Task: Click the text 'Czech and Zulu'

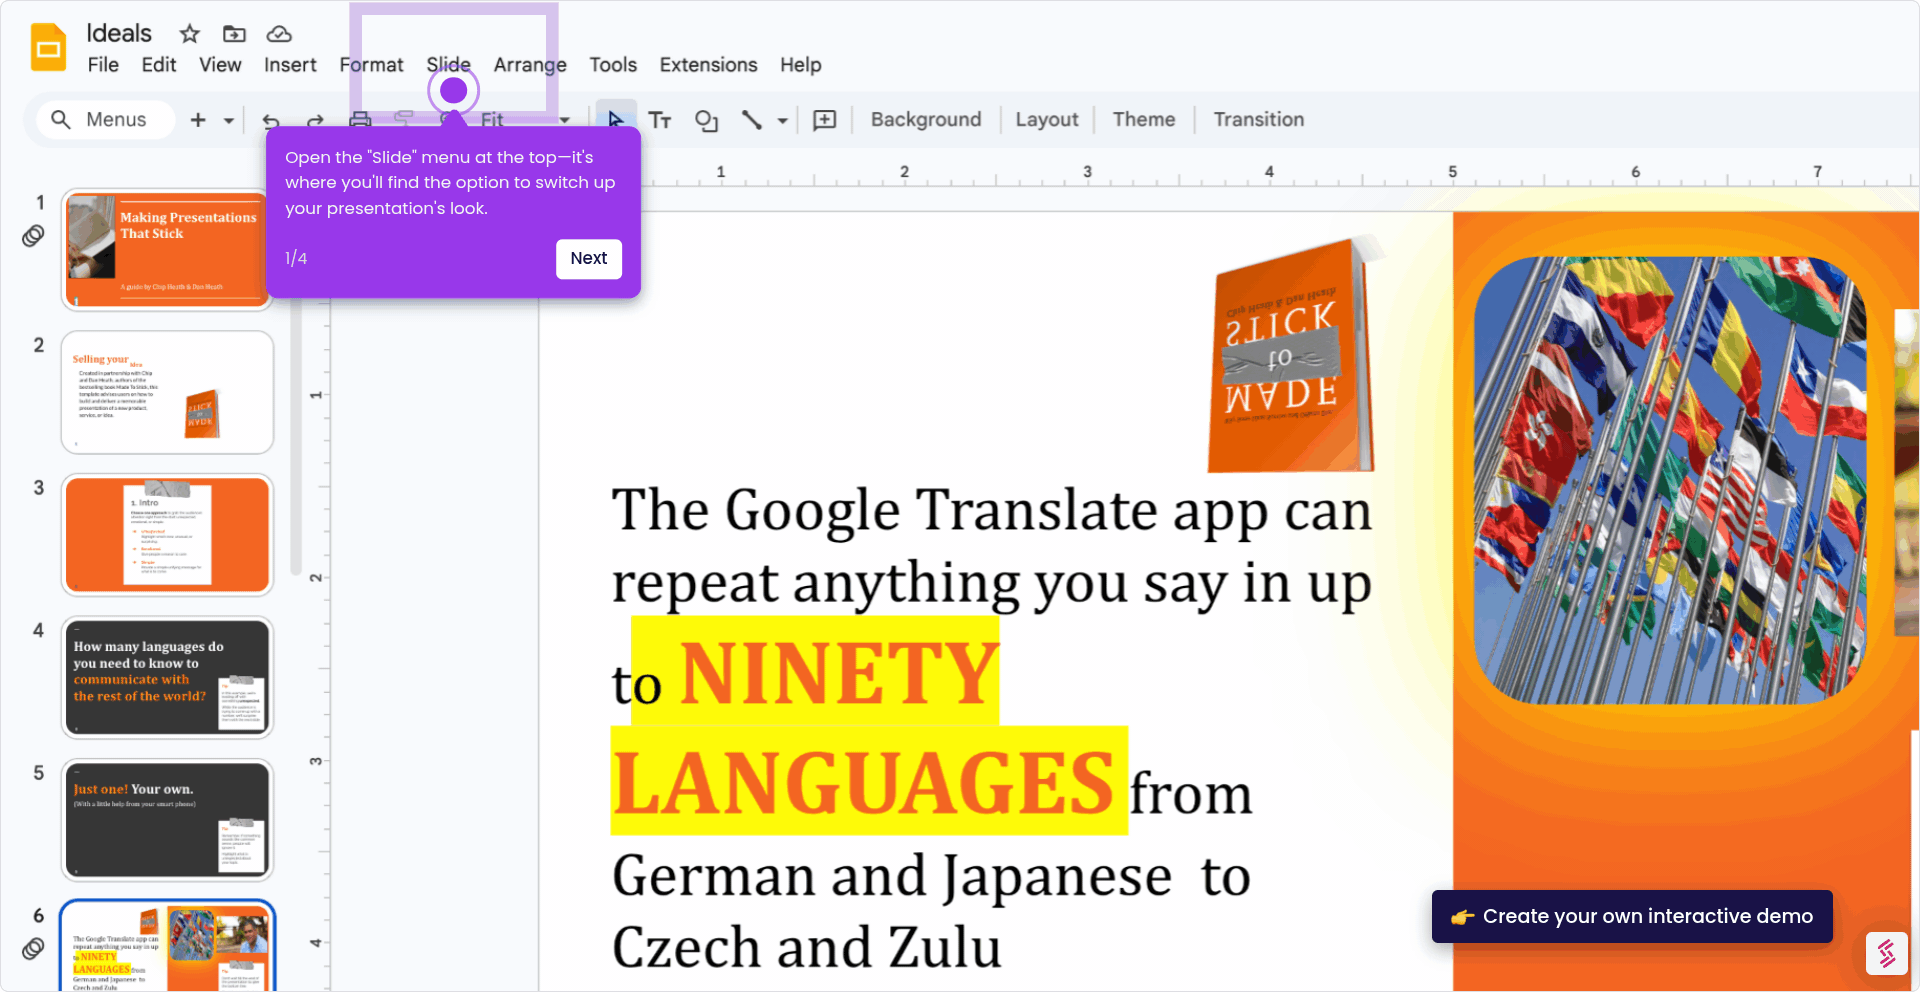Action: pyautogui.click(x=806, y=947)
